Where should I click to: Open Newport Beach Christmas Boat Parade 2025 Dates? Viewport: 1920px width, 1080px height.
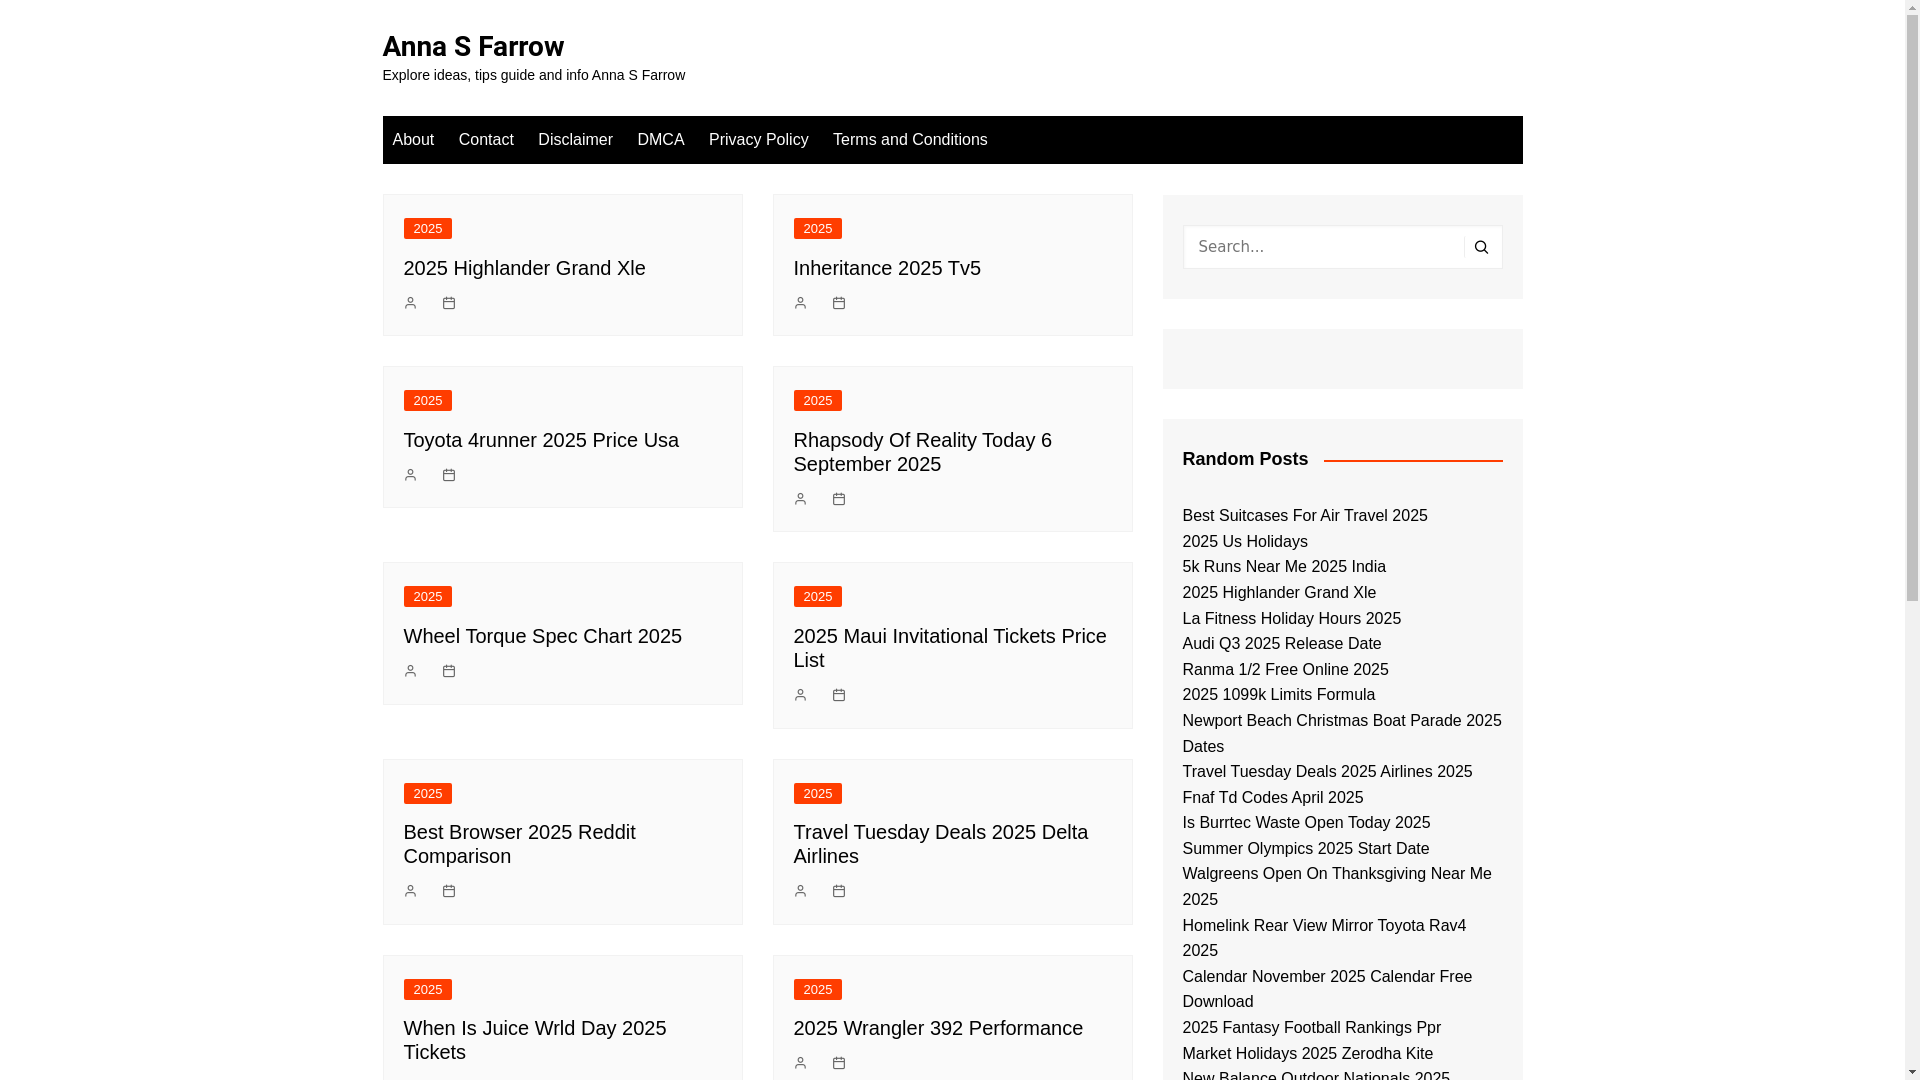1341,734
